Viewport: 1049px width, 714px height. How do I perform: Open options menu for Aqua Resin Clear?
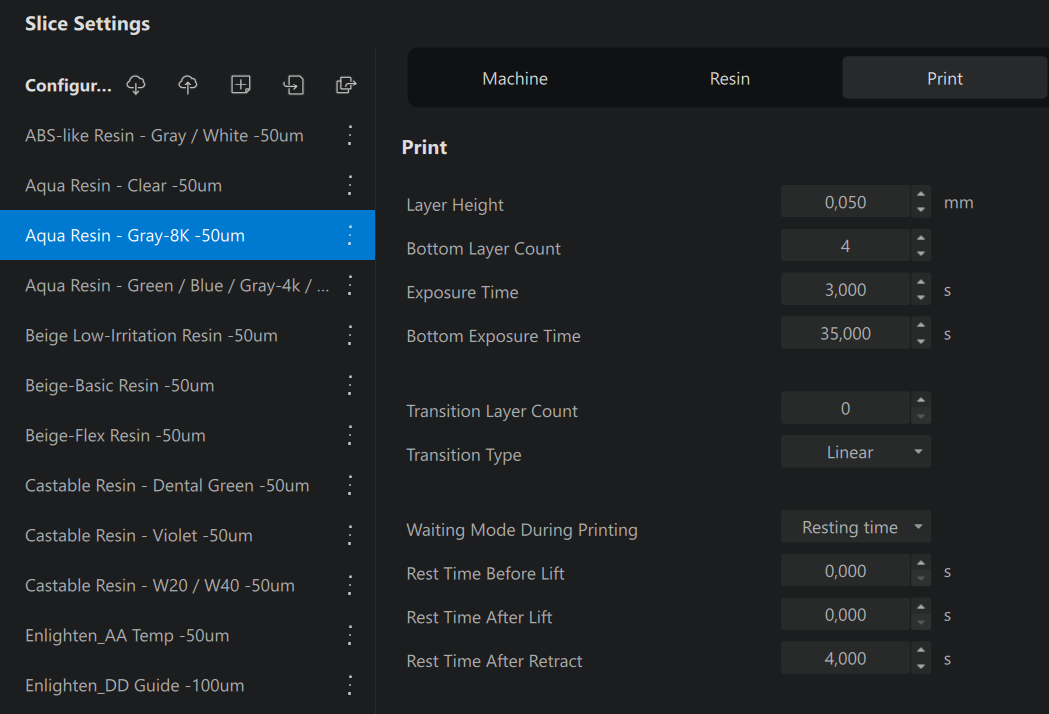click(x=350, y=185)
